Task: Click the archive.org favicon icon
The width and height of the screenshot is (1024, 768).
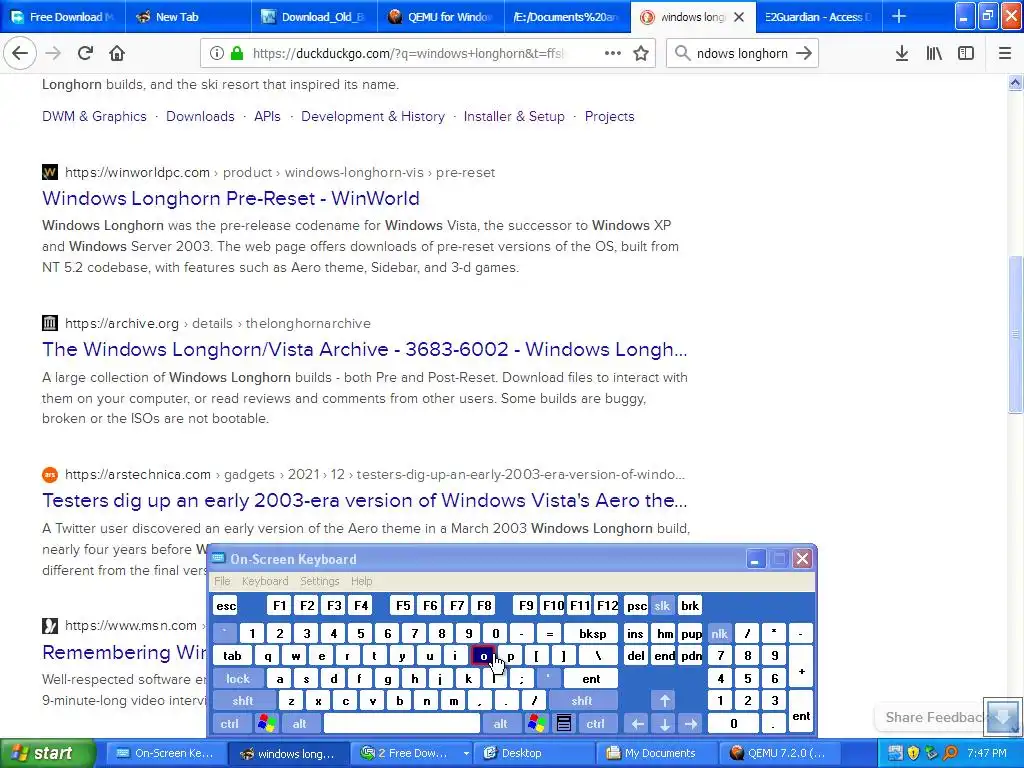Action: [x=50, y=323]
